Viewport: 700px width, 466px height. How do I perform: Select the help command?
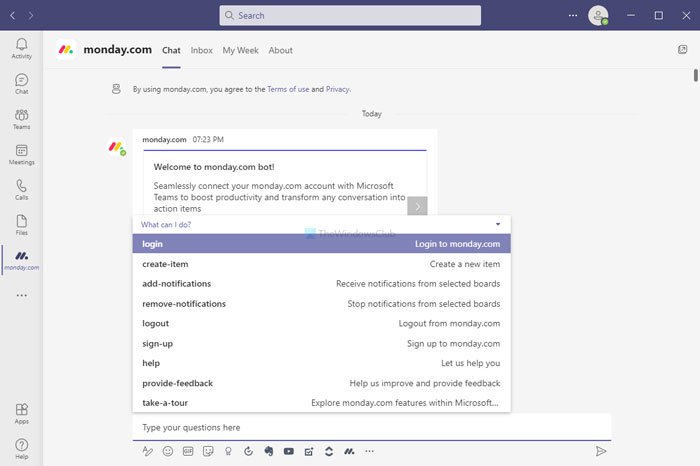pyautogui.click(x=321, y=363)
